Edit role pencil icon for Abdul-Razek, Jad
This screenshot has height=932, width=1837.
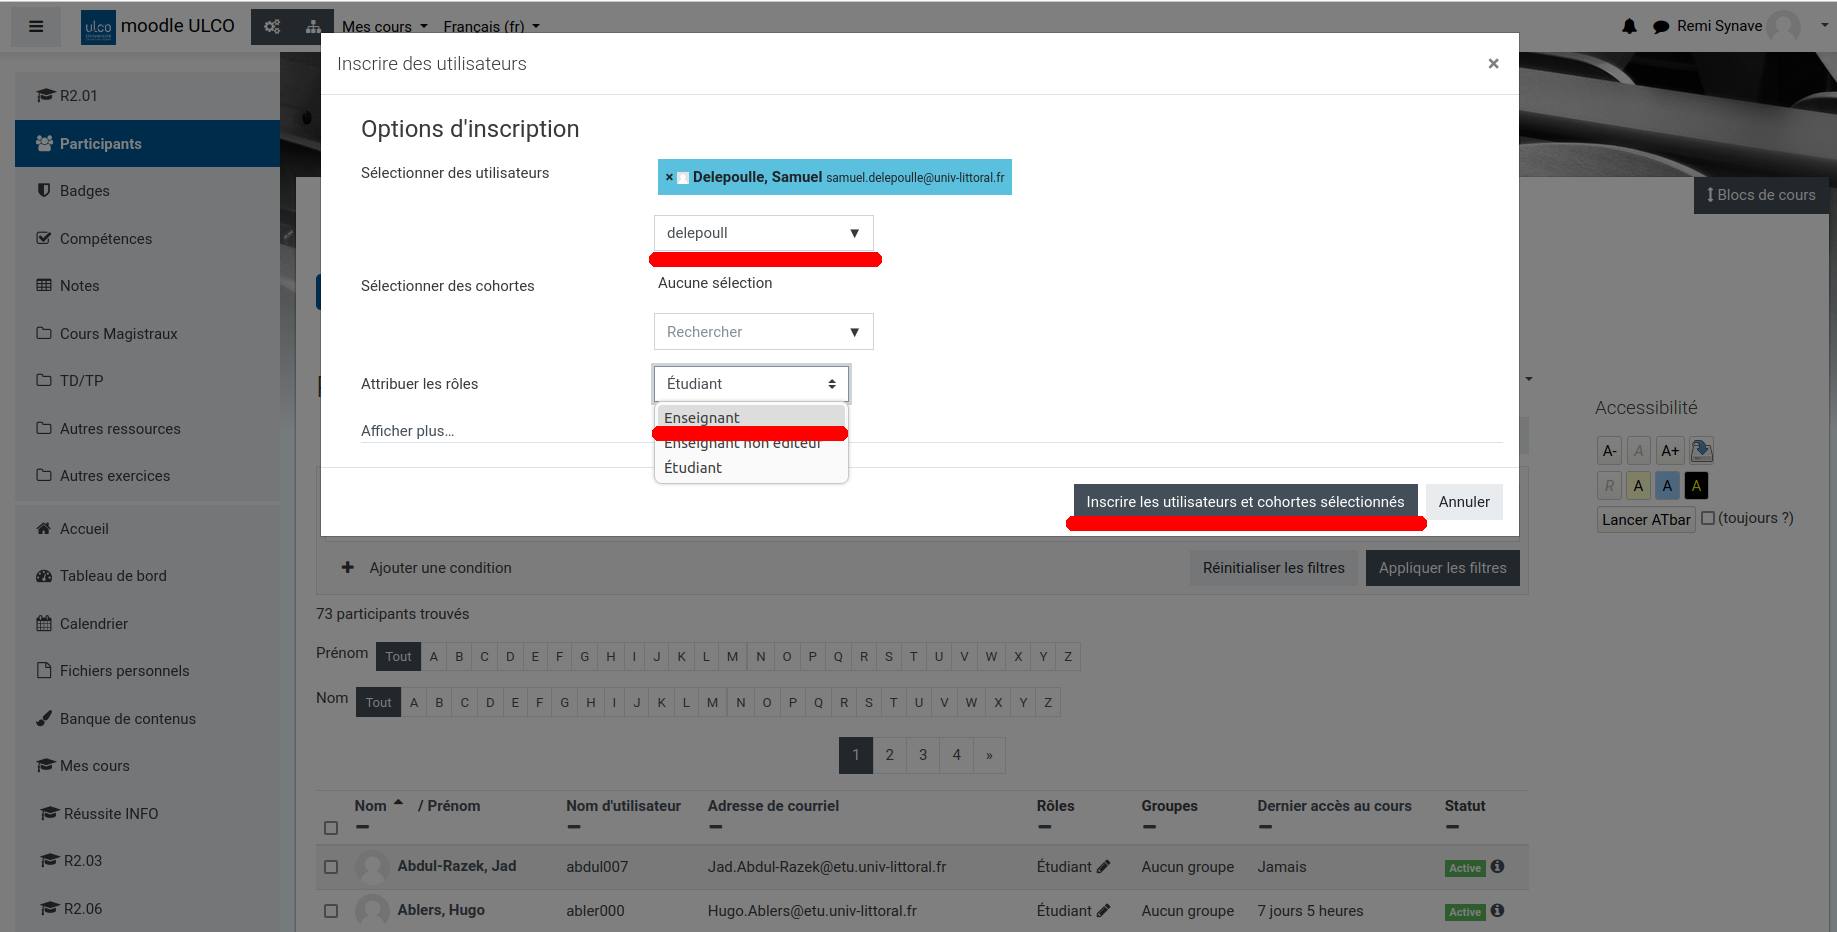[1103, 867]
